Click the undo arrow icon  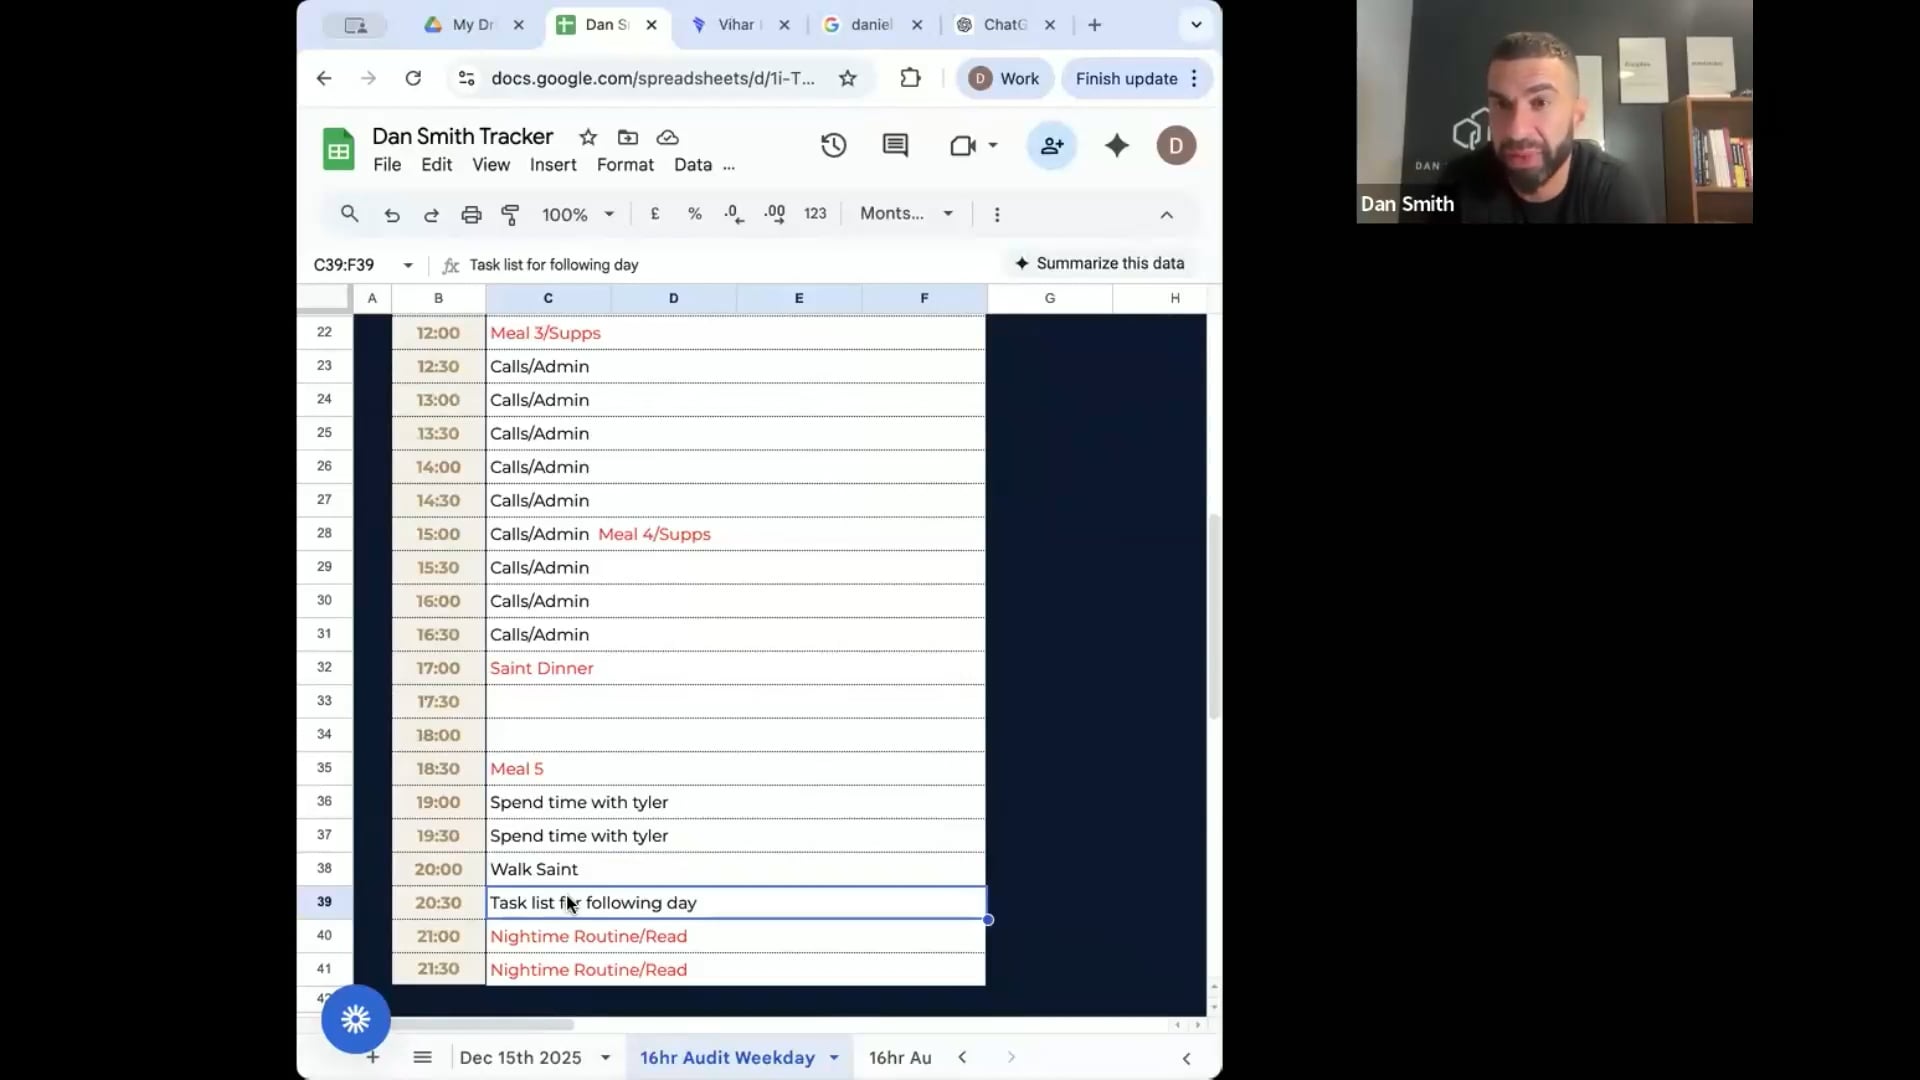pos(391,214)
